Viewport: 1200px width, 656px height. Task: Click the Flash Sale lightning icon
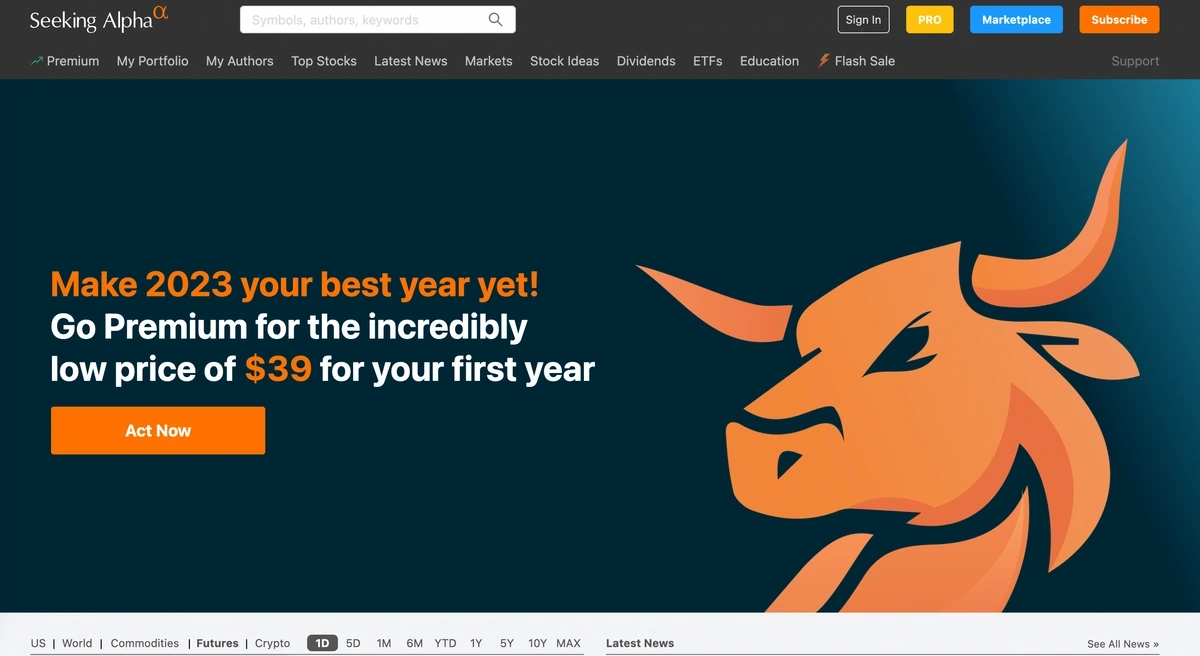(x=824, y=61)
